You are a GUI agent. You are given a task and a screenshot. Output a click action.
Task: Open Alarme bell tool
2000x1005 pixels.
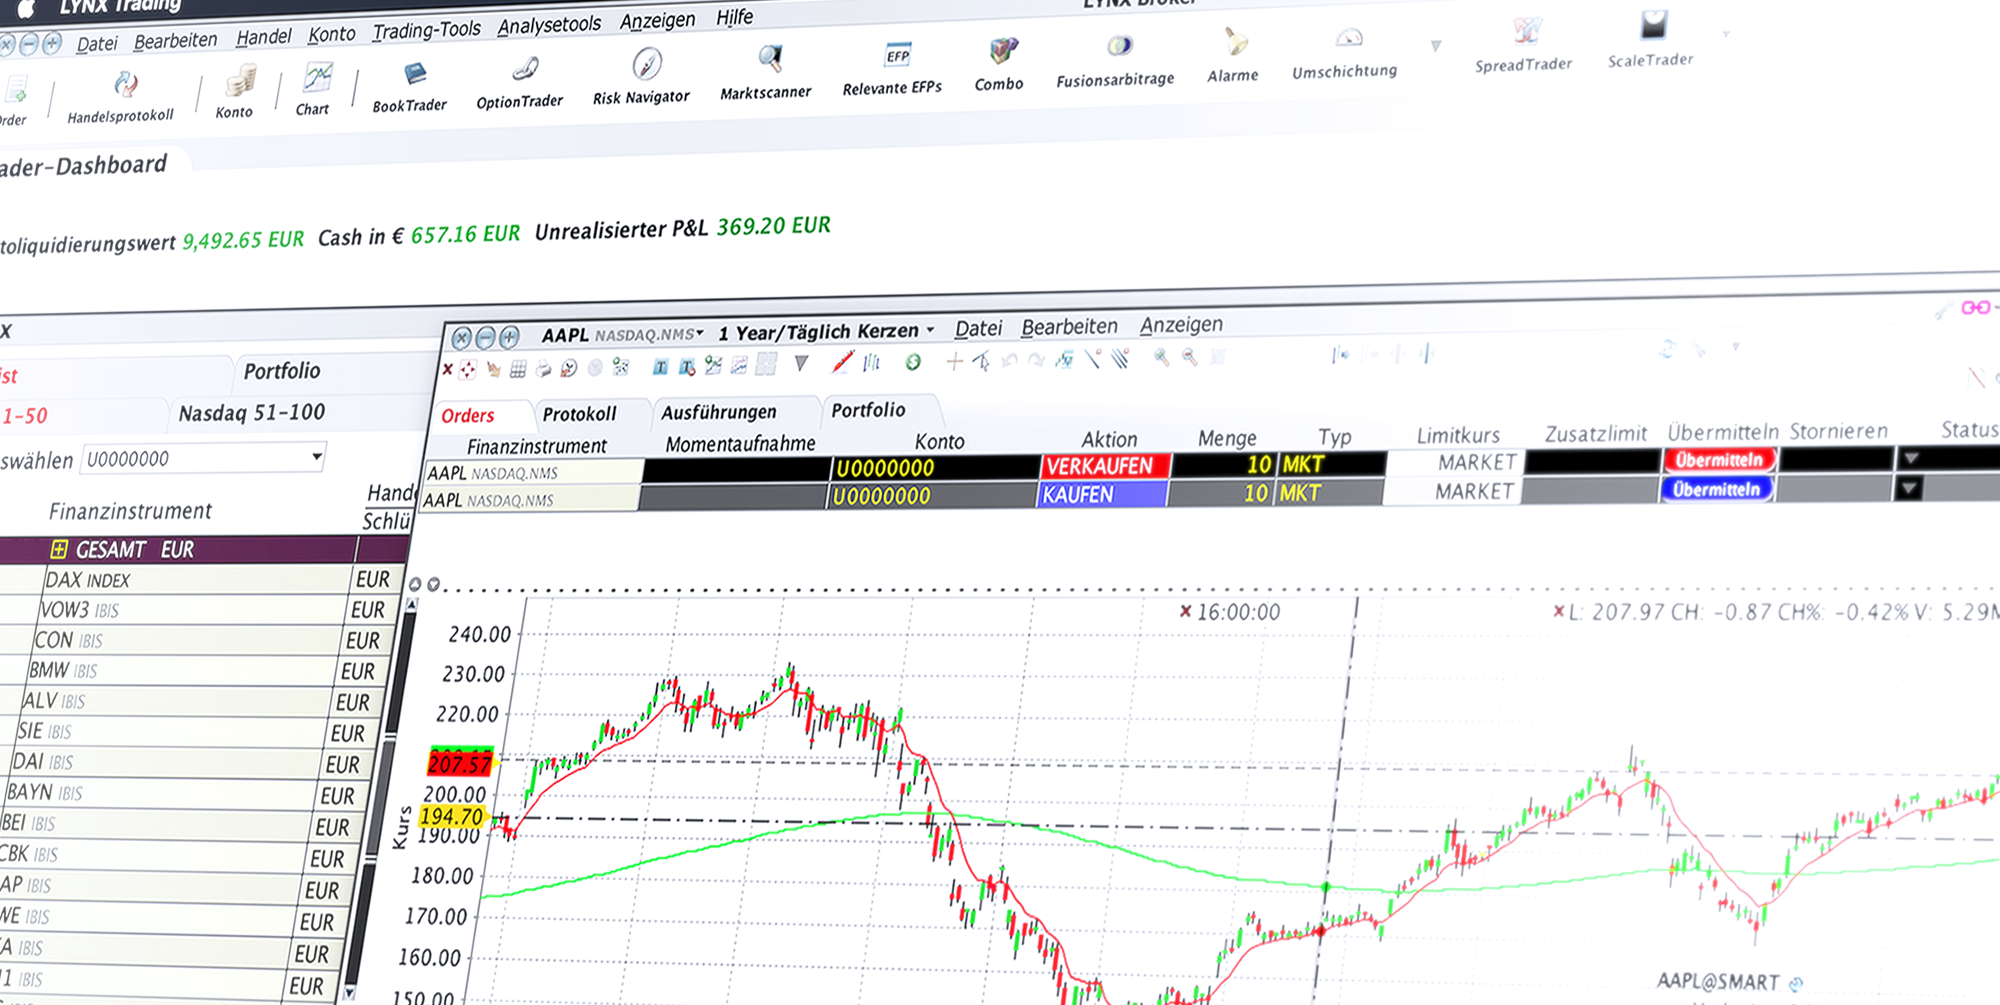pyautogui.click(x=1234, y=57)
